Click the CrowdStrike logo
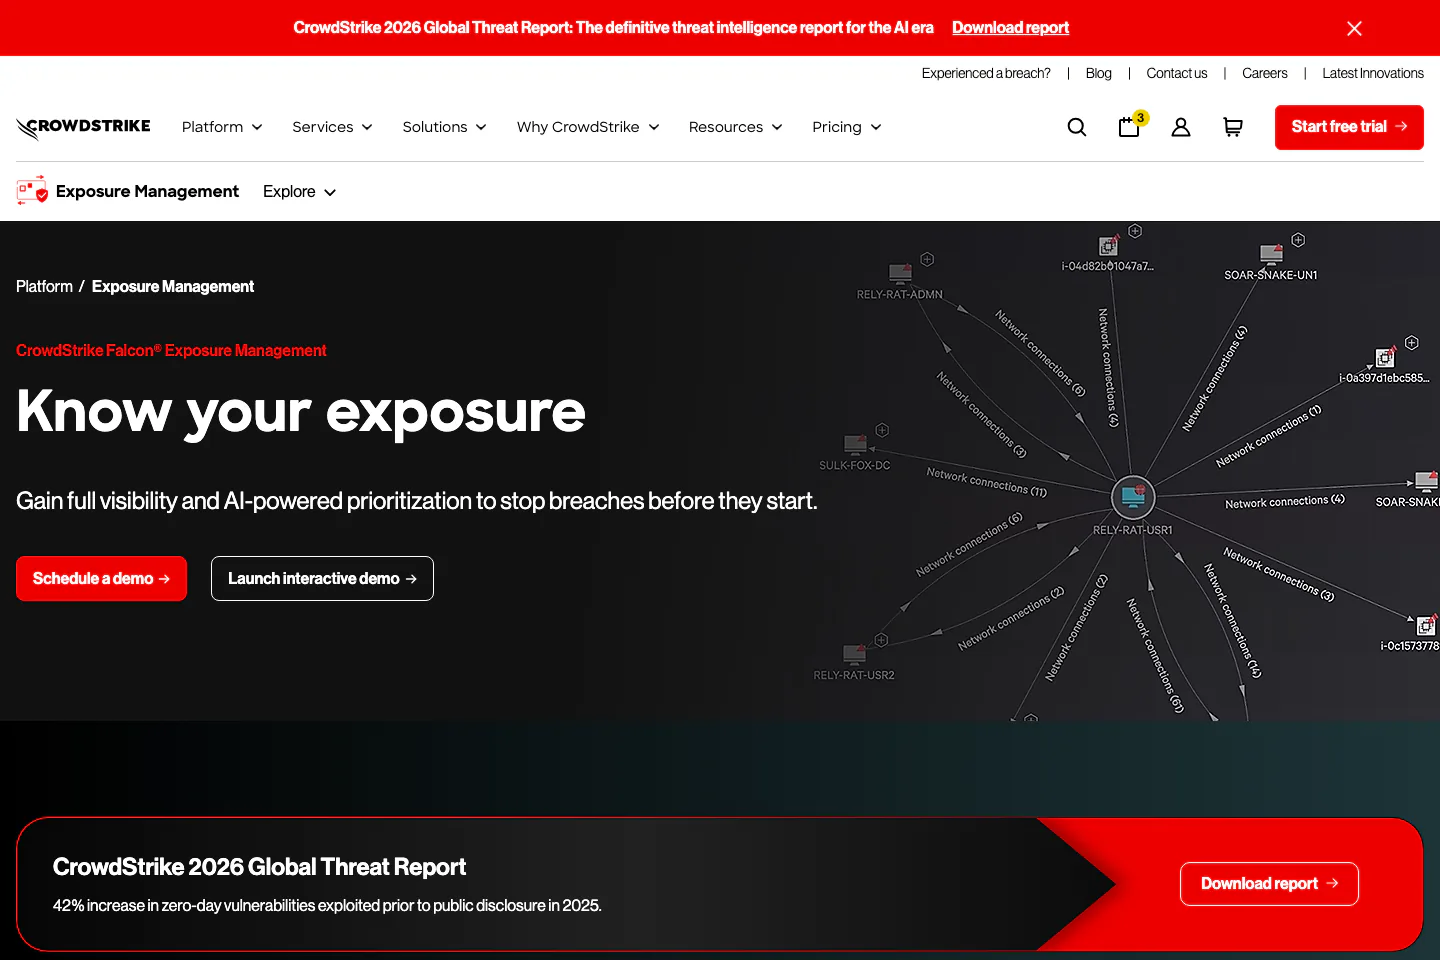This screenshot has width=1440, height=960. (x=84, y=127)
